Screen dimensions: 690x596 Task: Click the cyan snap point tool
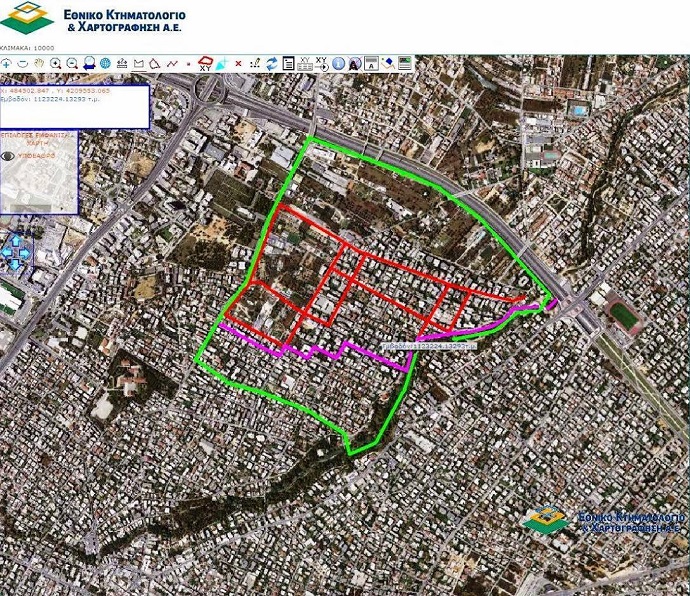point(222,64)
